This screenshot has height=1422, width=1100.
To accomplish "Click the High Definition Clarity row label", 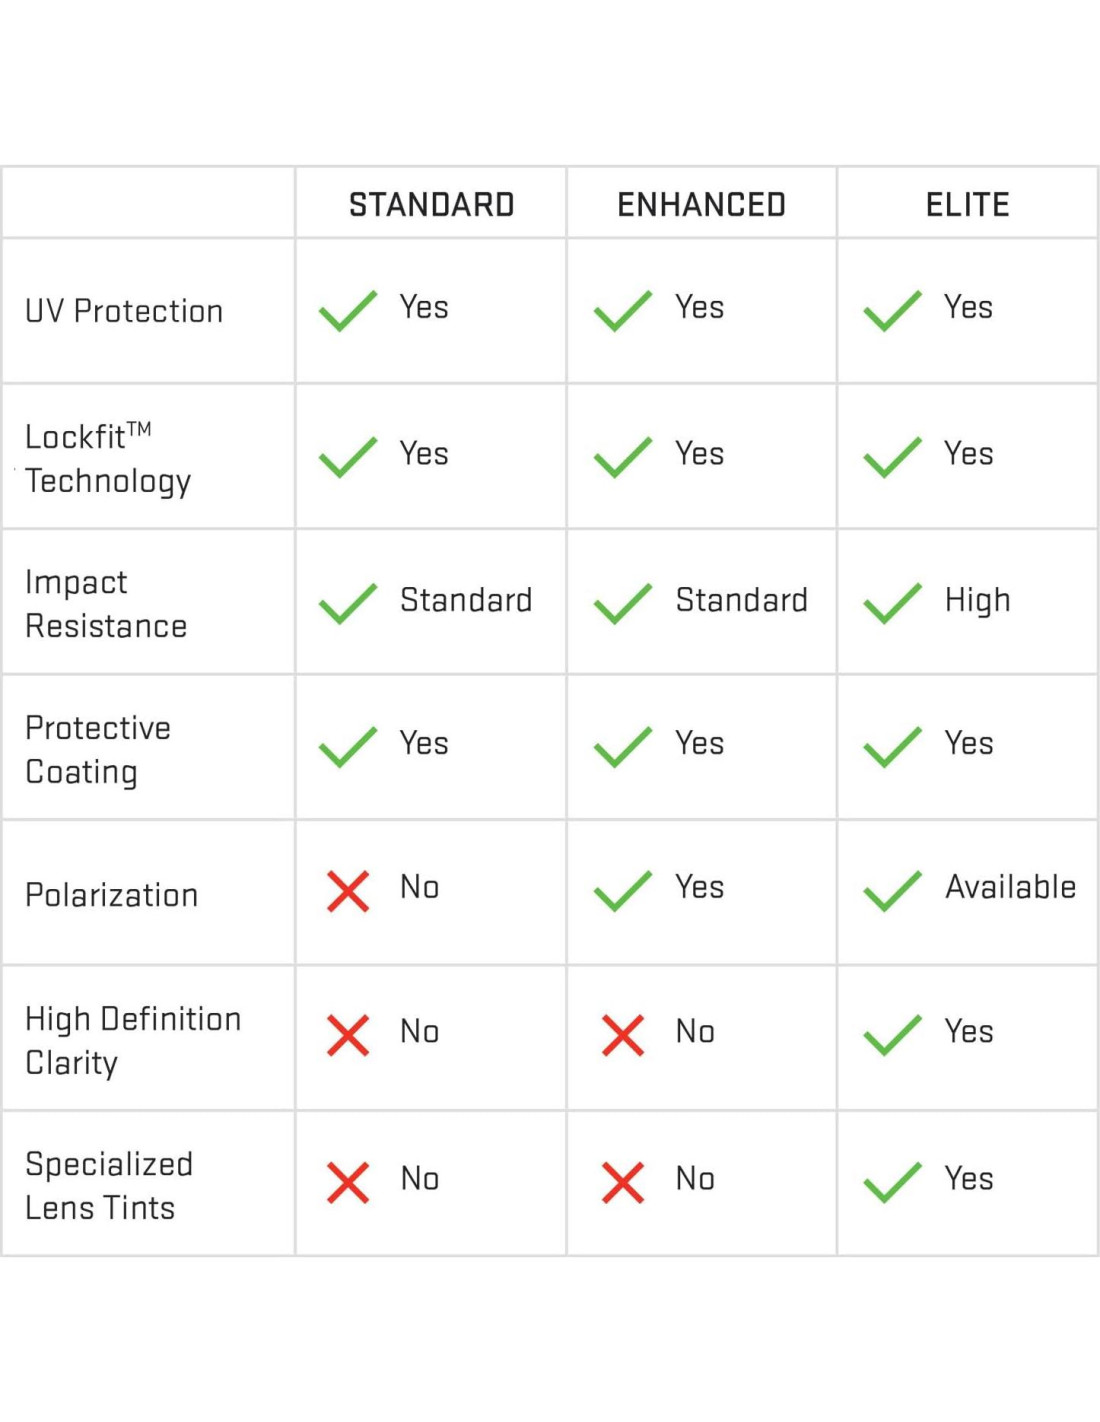I will point(133,1040).
